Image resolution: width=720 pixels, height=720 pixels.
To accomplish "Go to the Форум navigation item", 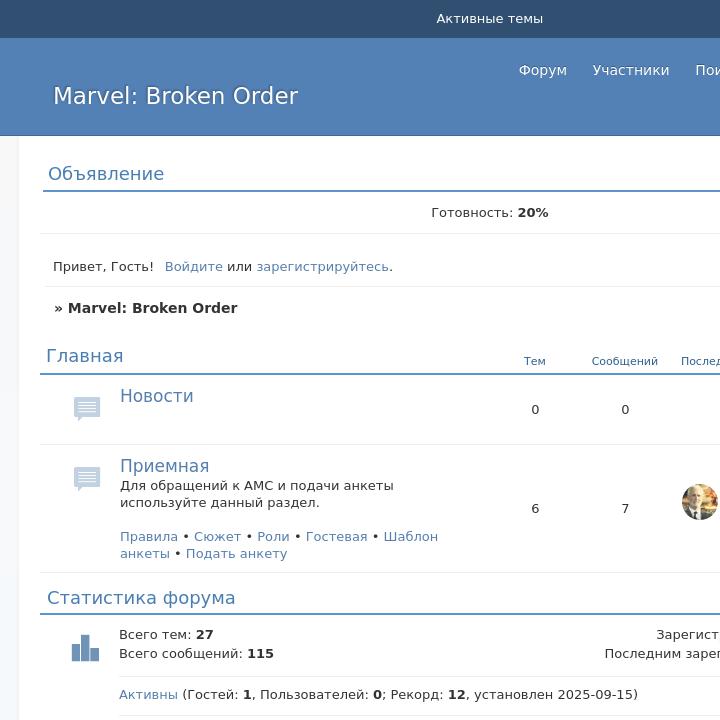I will pyautogui.click(x=542, y=70).
